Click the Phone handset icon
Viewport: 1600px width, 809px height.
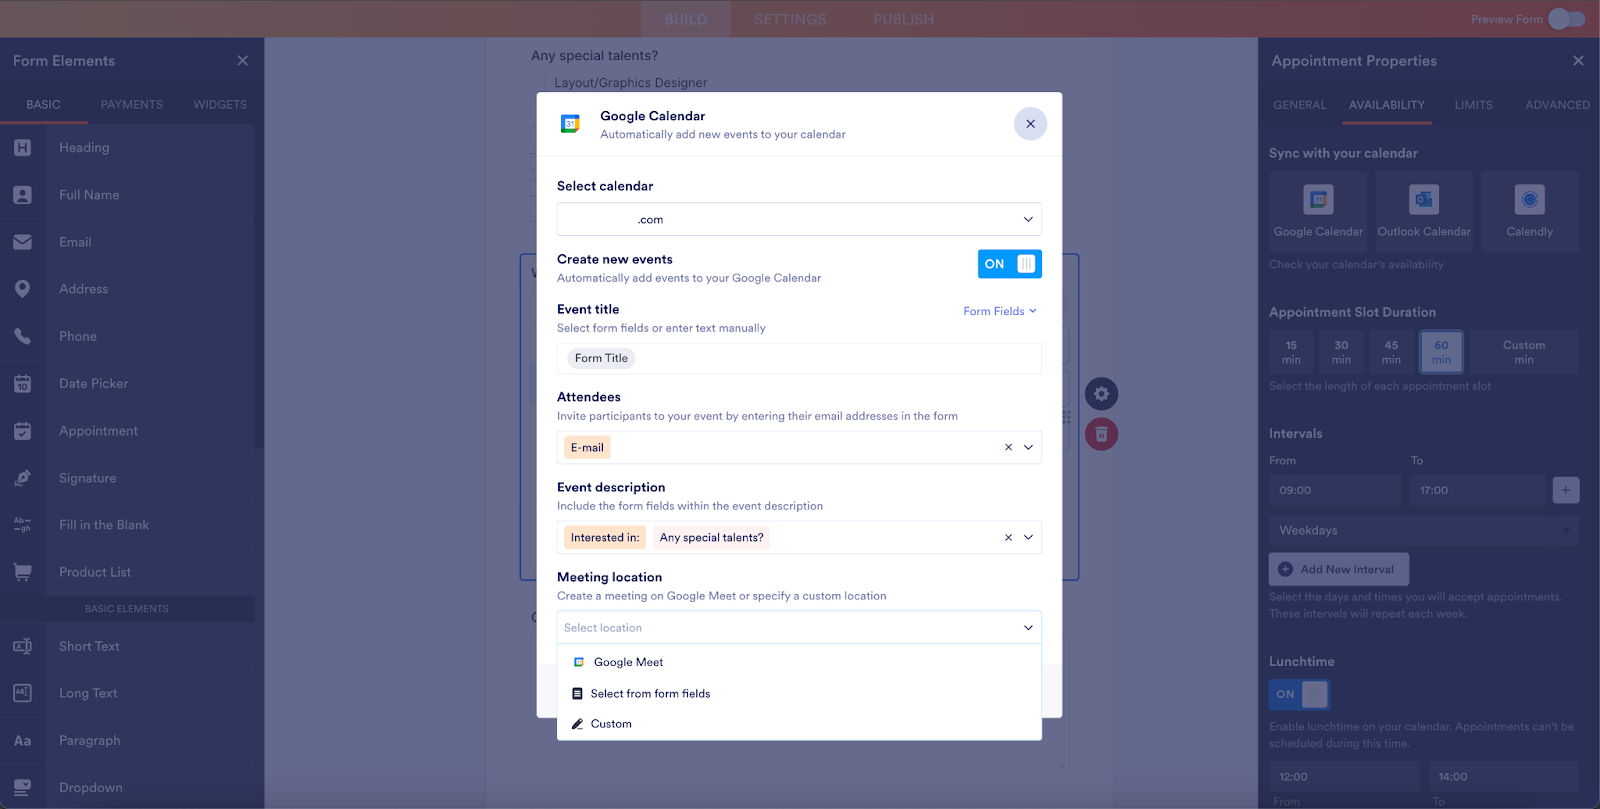[x=23, y=336]
